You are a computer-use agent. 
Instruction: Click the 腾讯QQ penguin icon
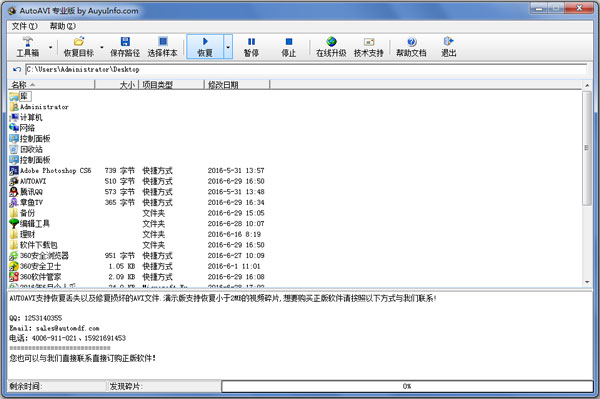coord(14,192)
